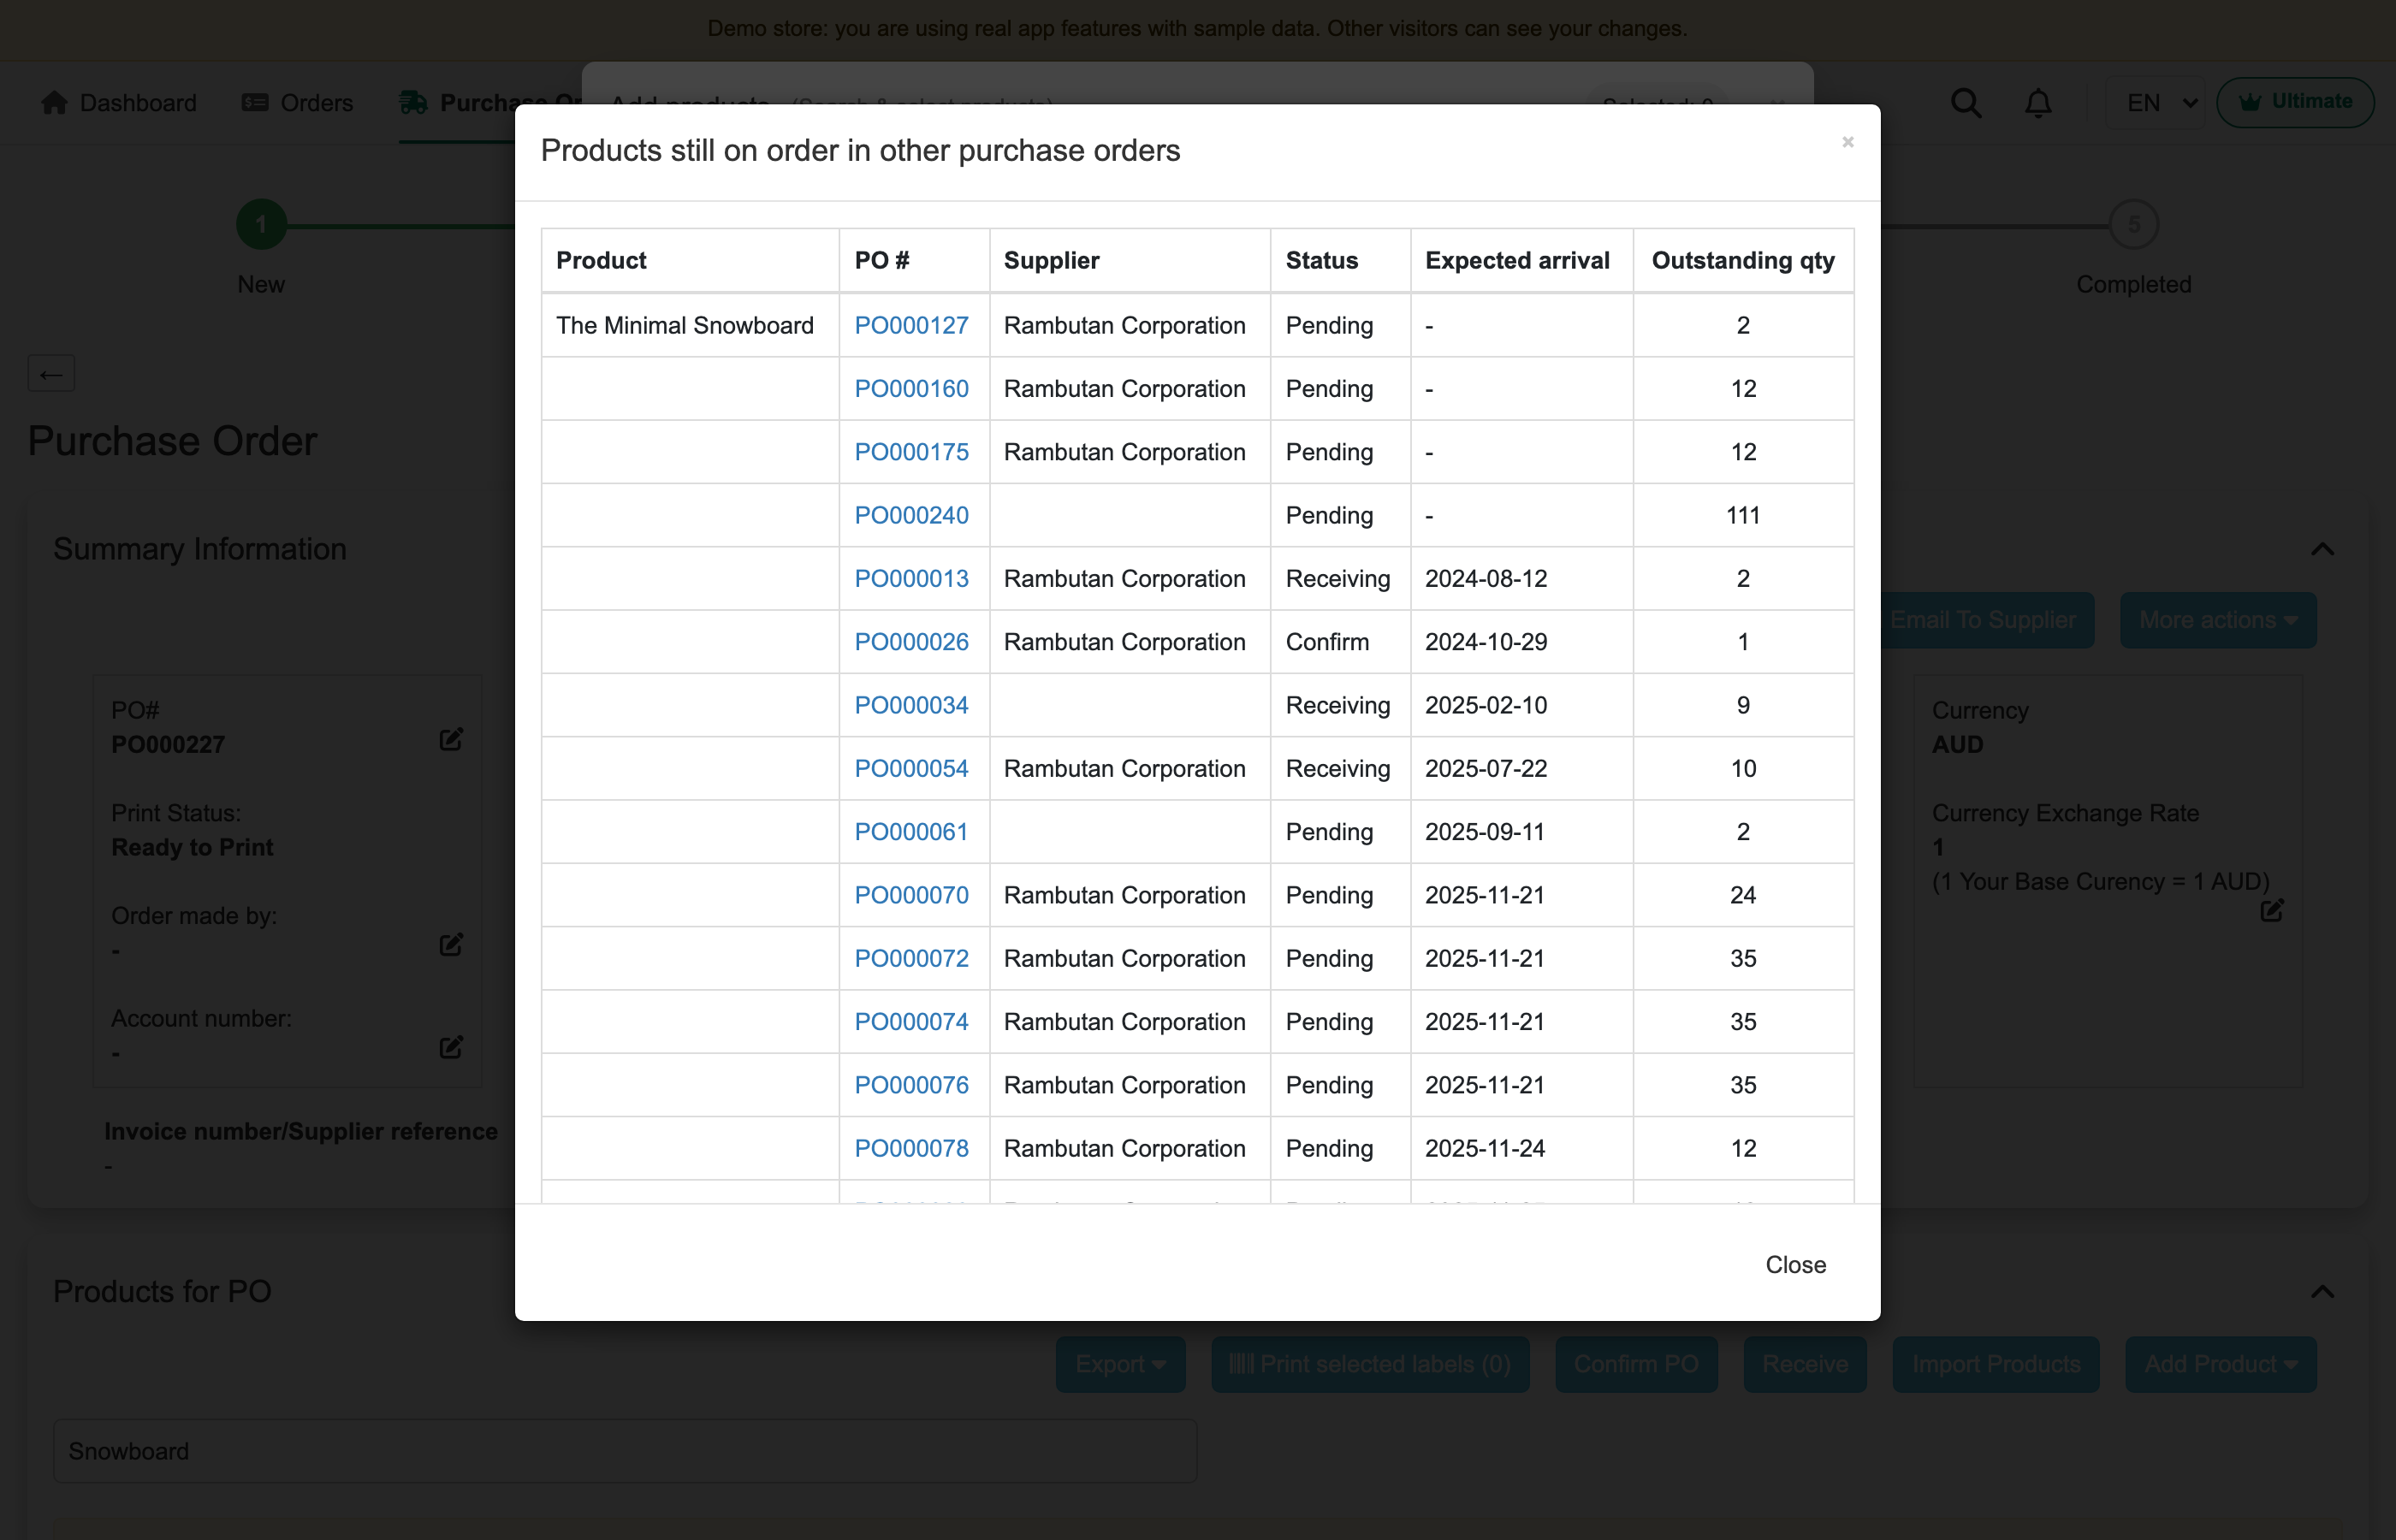Open purchase order PO000078 link
This screenshot has height=1540, width=2396.
(911, 1148)
